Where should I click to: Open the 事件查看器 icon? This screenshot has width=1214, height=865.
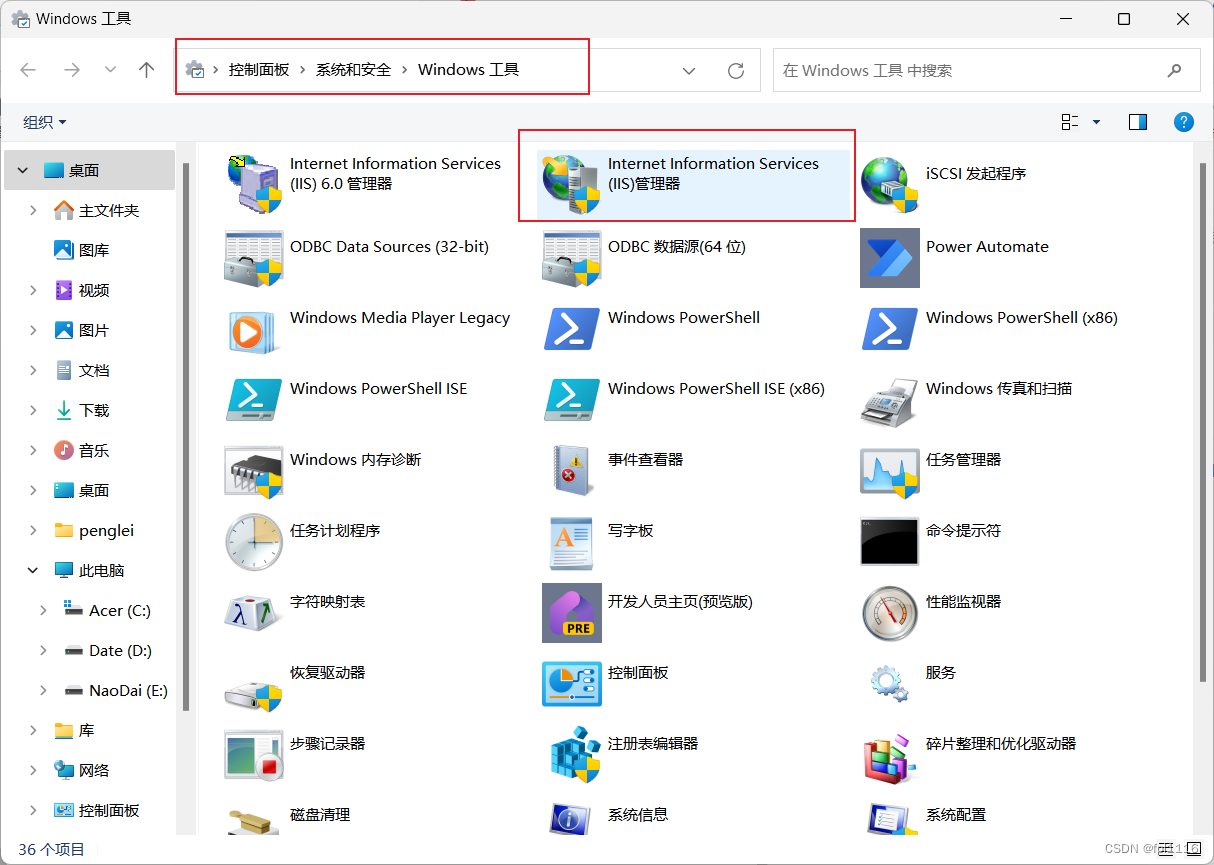572,470
